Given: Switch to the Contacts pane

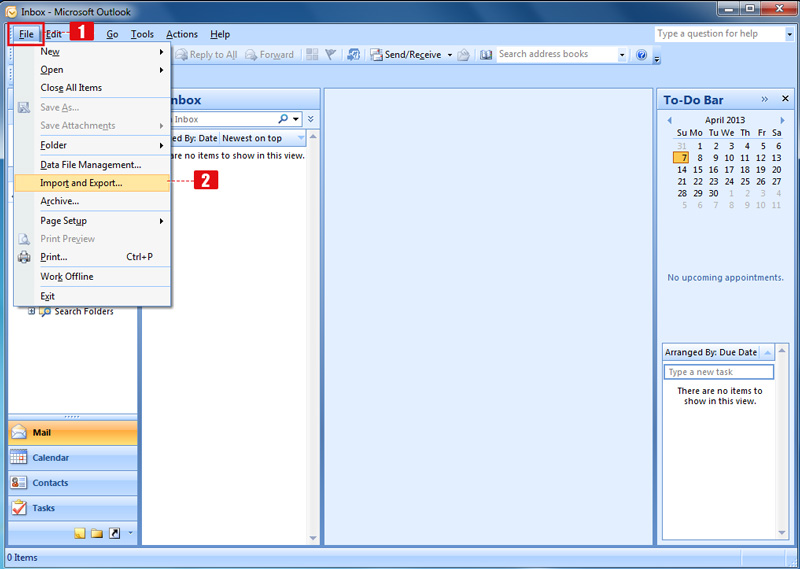Looking at the screenshot, I should pos(72,483).
